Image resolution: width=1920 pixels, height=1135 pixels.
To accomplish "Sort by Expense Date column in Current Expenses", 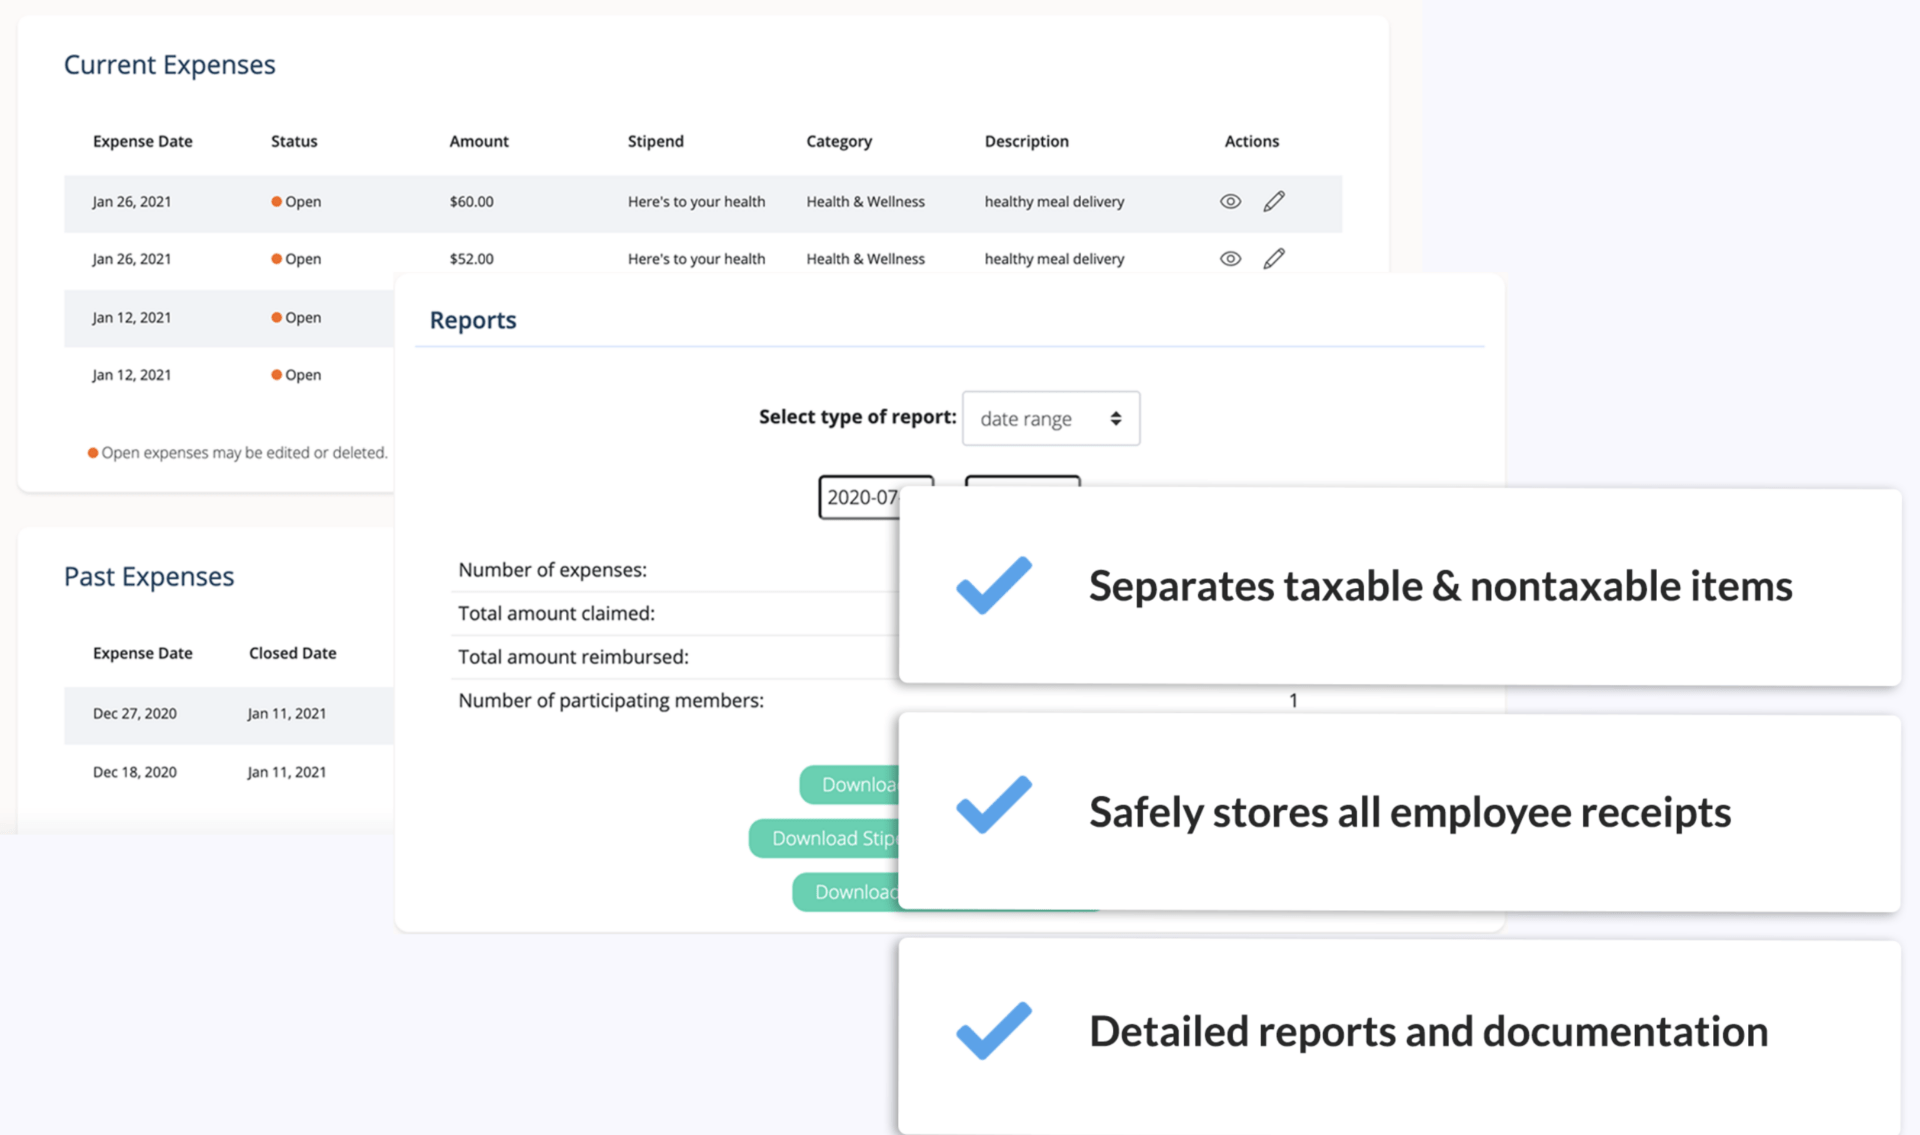I will [x=142, y=141].
